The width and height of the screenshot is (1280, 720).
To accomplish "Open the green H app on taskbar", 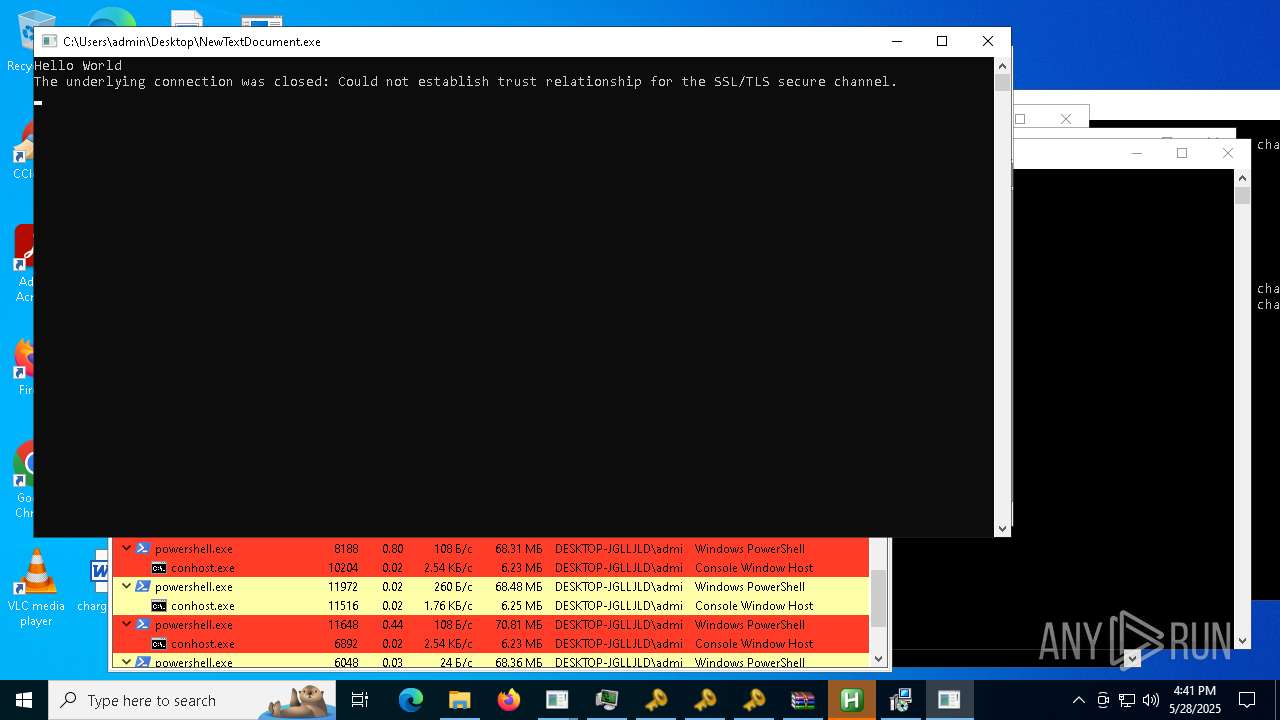I will coord(852,700).
